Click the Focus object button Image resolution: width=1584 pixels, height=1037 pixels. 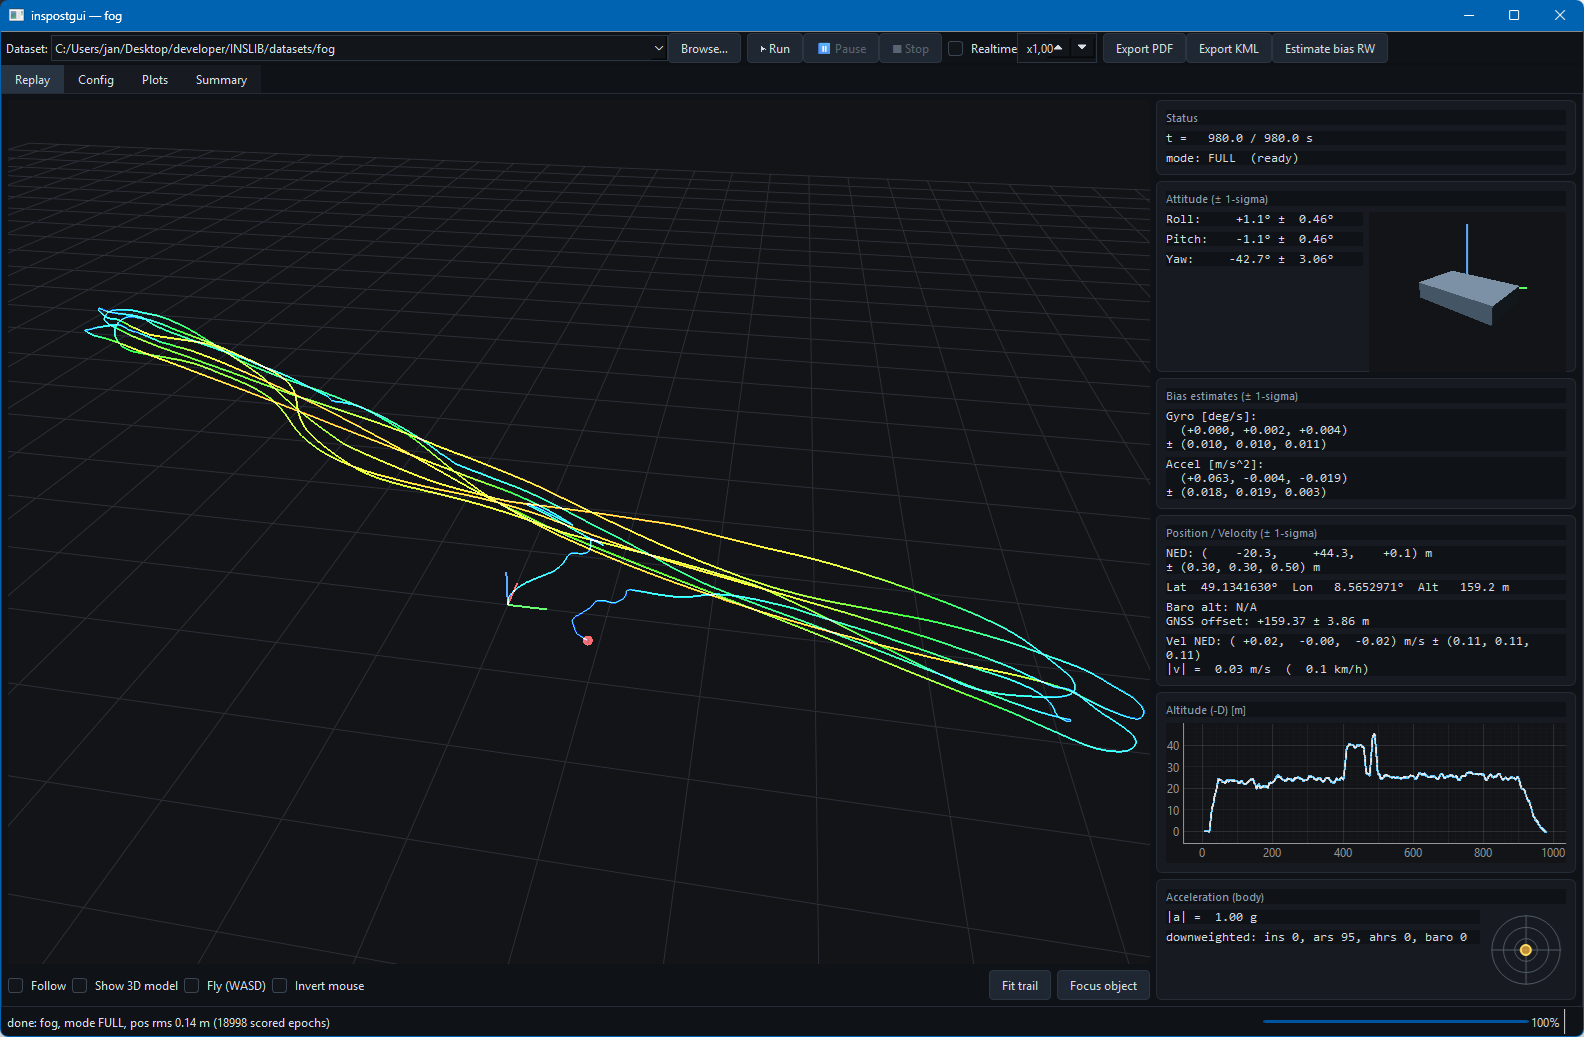click(1103, 986)
